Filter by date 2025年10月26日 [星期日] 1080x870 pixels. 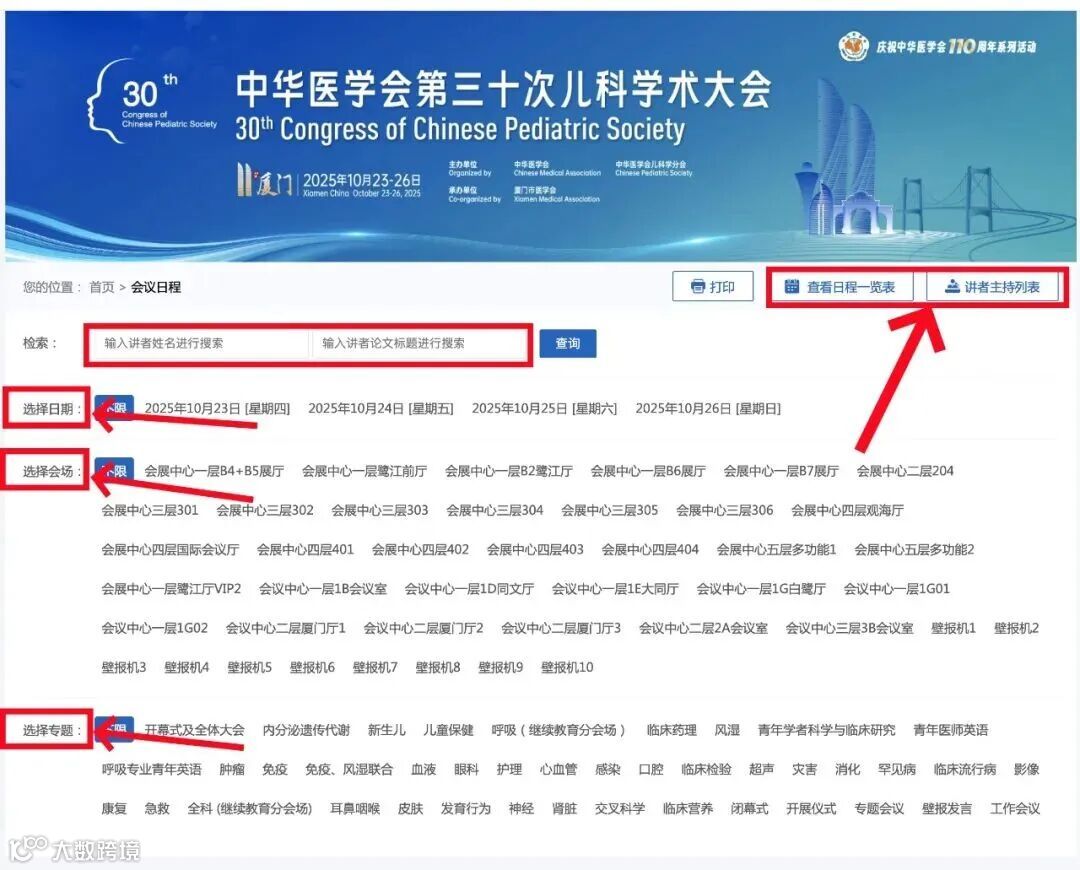click(x=708, y=408)
